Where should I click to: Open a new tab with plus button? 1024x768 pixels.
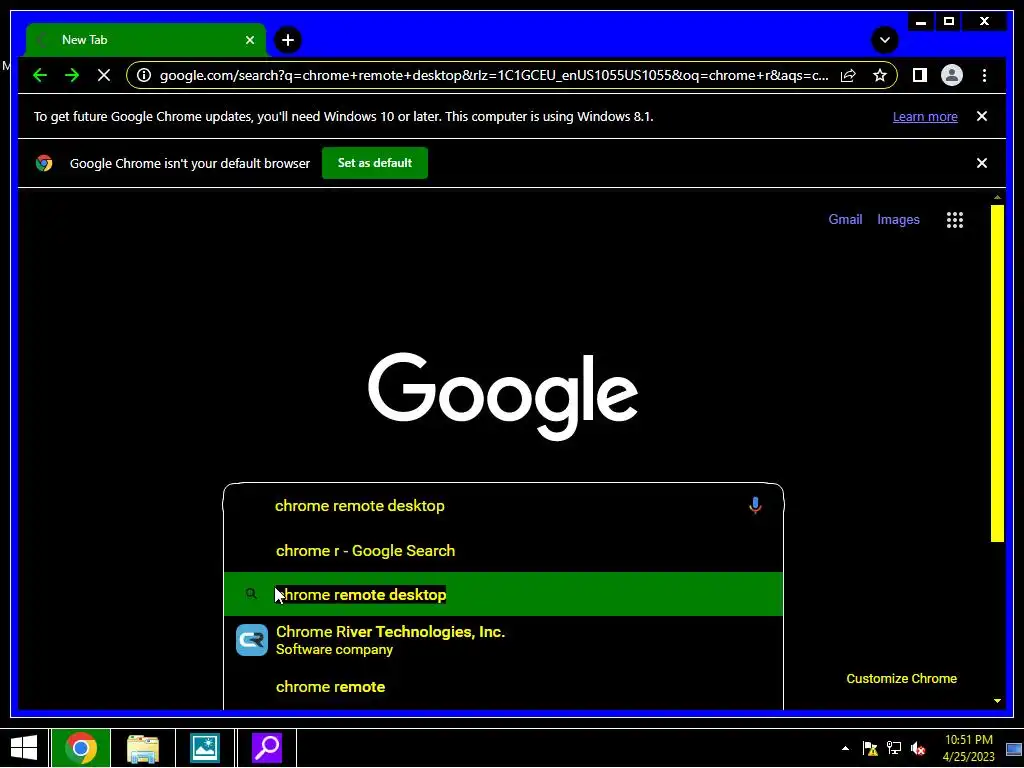[288, 40]
